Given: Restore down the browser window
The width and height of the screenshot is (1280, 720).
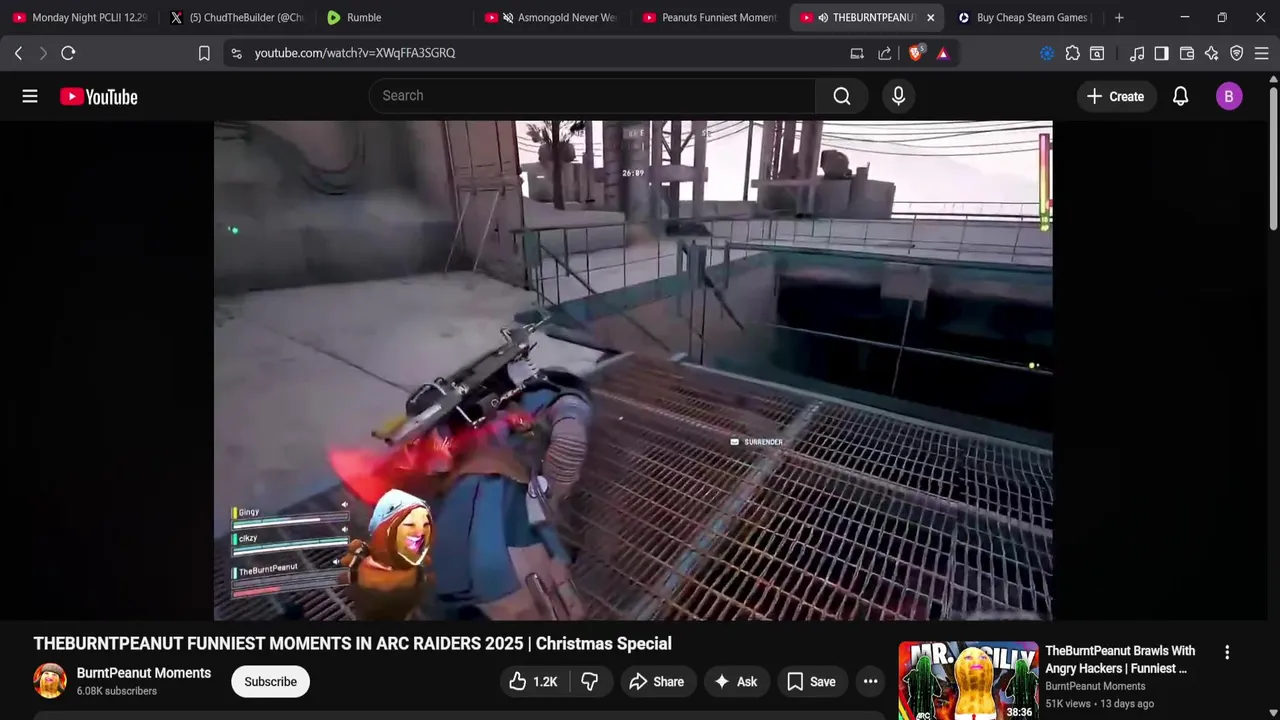Looking at the screenshot, I should point(1222,17).
